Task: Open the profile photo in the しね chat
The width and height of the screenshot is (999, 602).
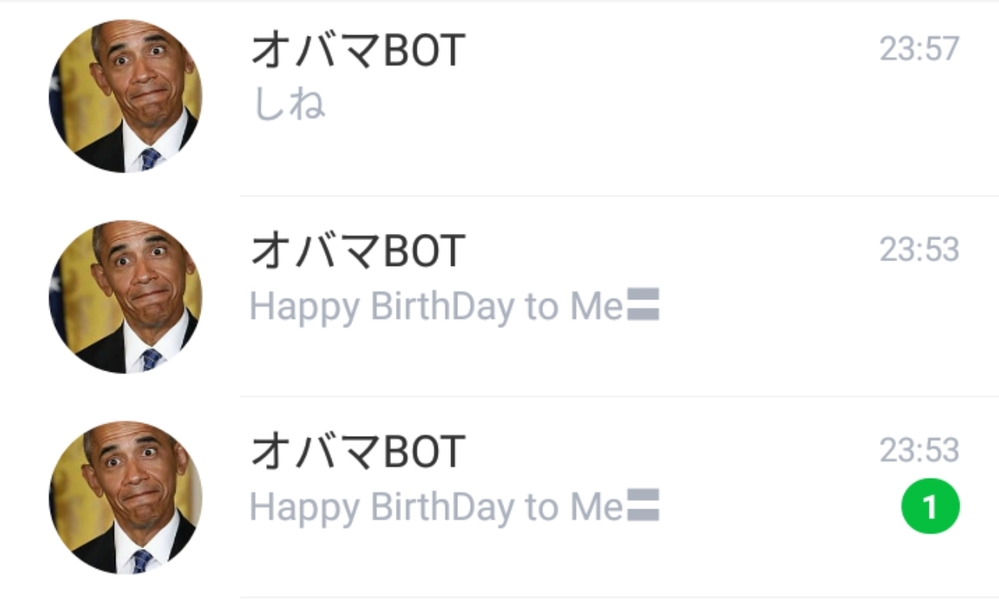Action: 125,97
